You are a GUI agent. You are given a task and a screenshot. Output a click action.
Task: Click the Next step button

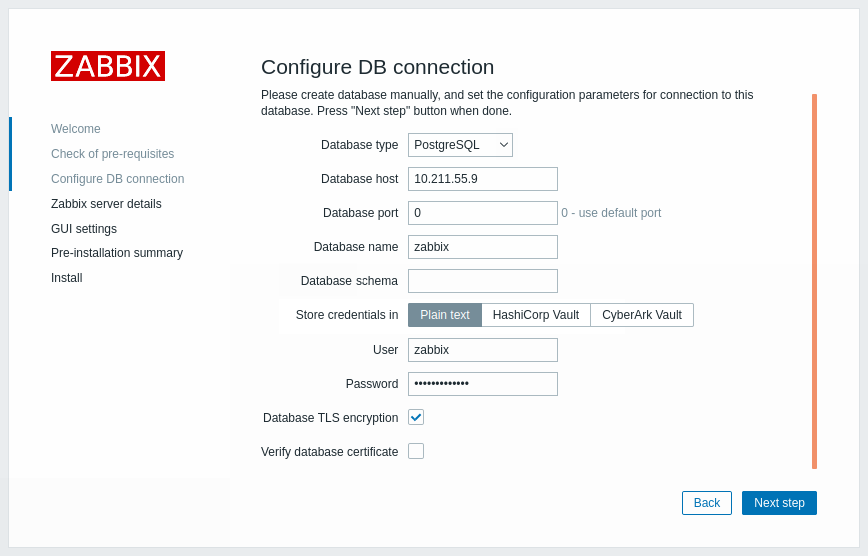(x=779, y=503)
